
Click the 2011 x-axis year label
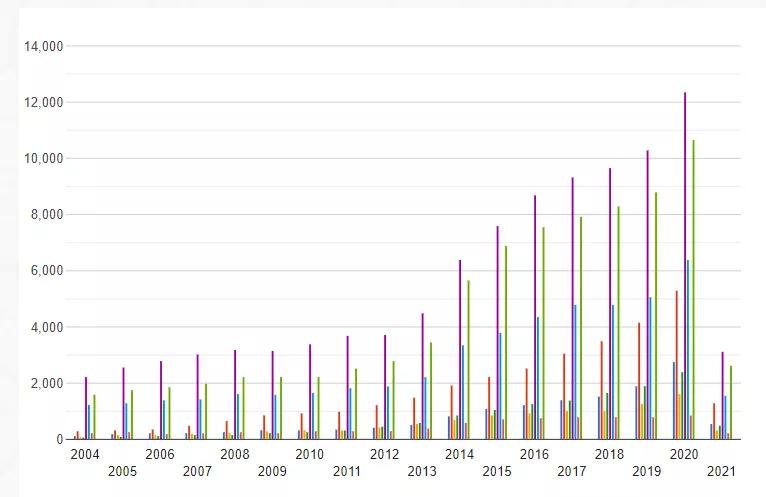point(347,472)
